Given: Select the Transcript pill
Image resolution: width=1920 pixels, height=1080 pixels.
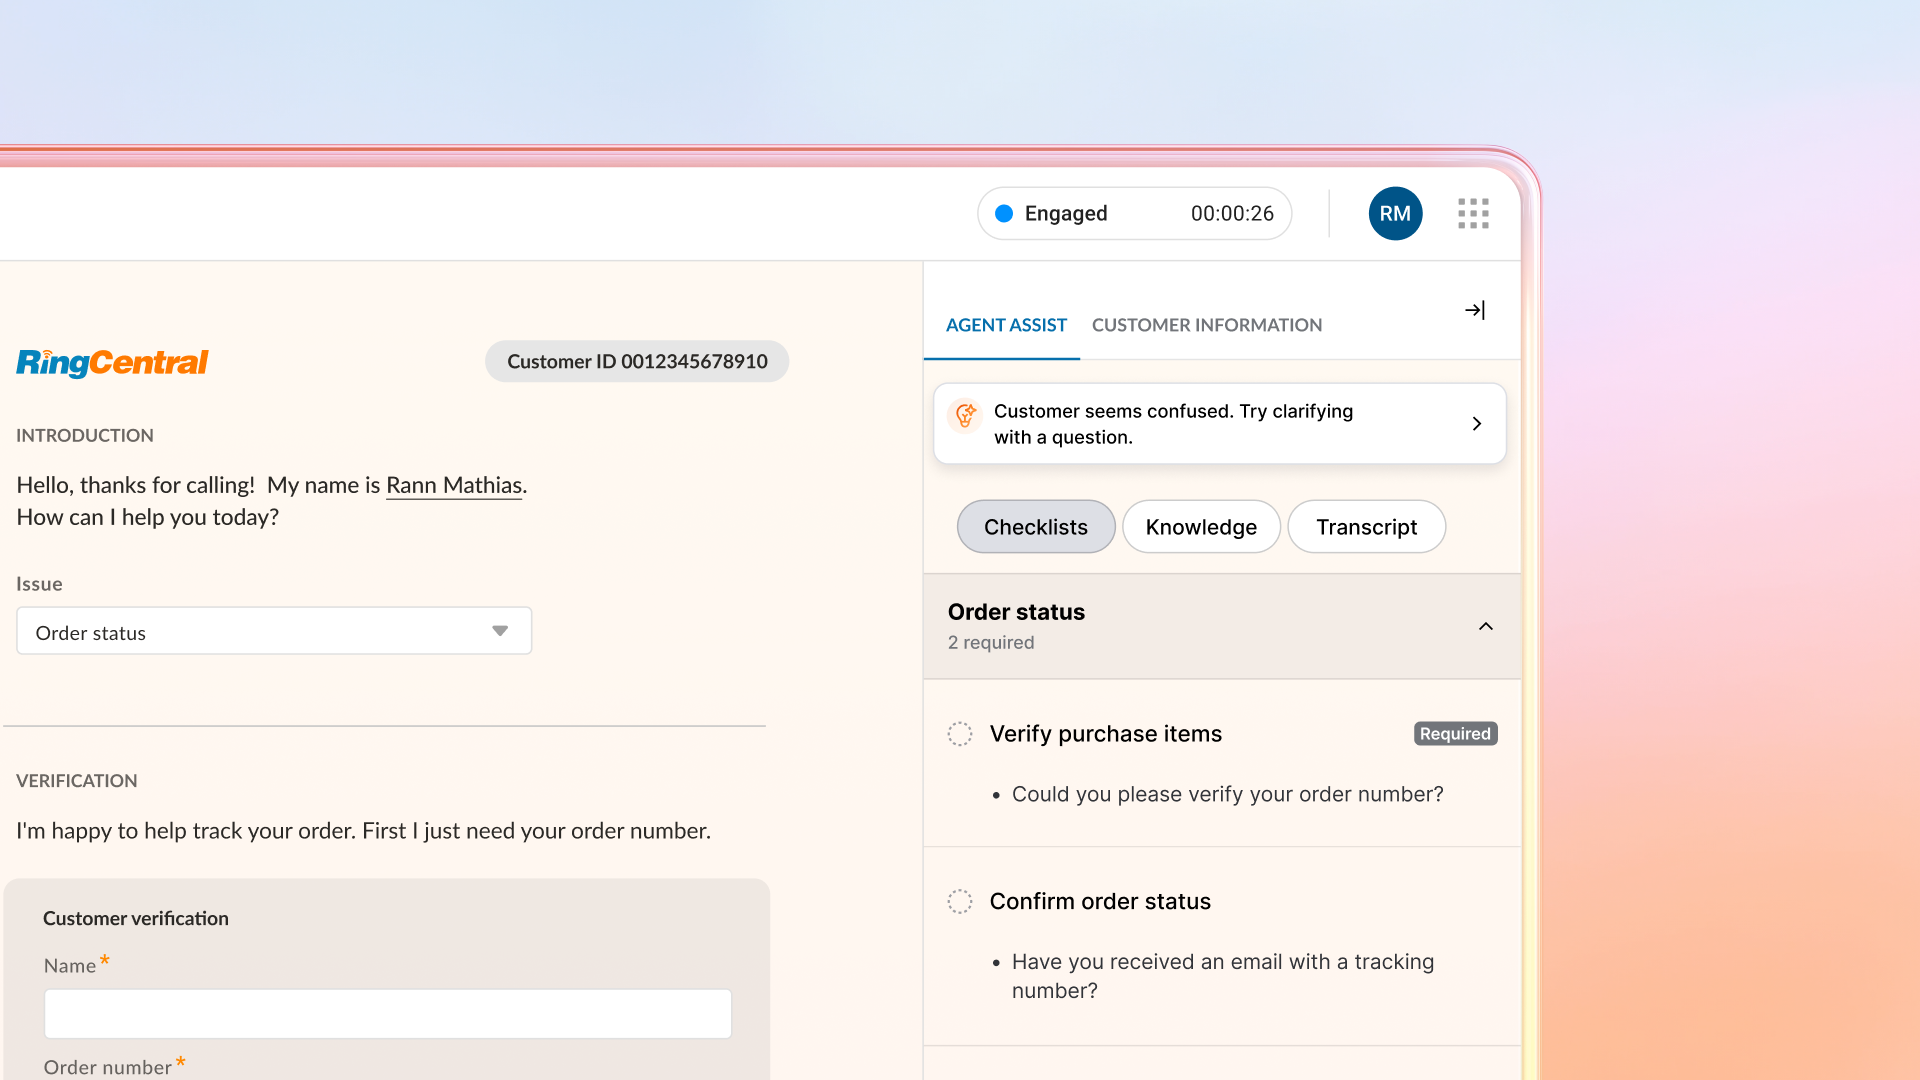Looking at the screenshot, I should tap(1366, 527).
